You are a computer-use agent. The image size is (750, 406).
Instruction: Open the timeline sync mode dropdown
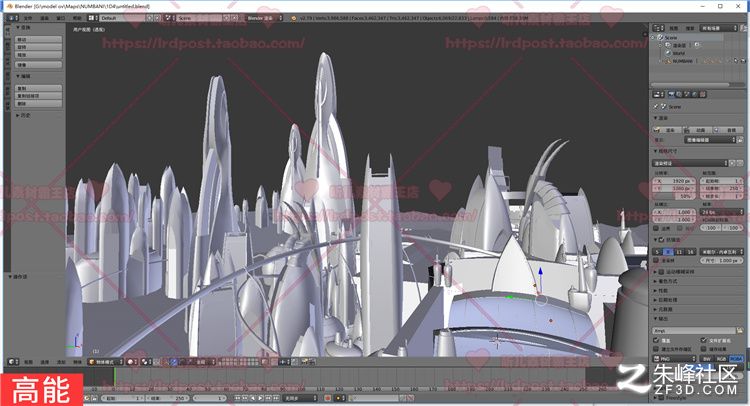(300, 398)
